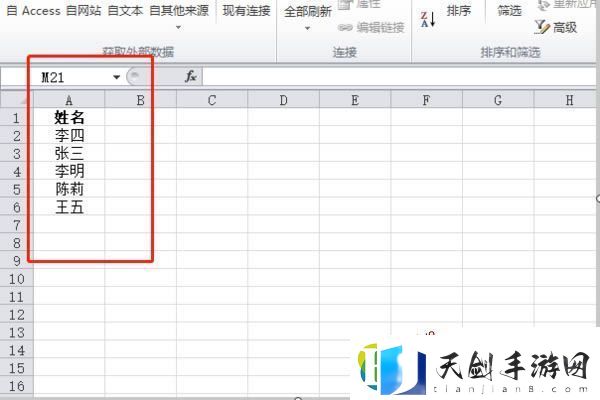This screenshot has height=400, width=600.
Task: Expand the 全部刷新 dropdown arrow
Action: (x=307, y=28)
